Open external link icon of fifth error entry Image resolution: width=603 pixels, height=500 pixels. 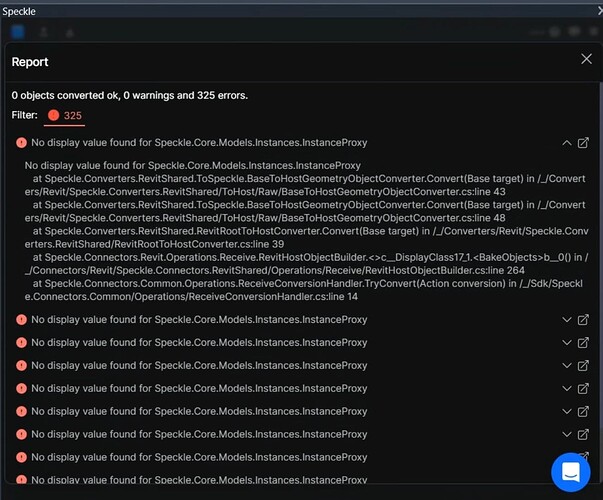point(583,388)
